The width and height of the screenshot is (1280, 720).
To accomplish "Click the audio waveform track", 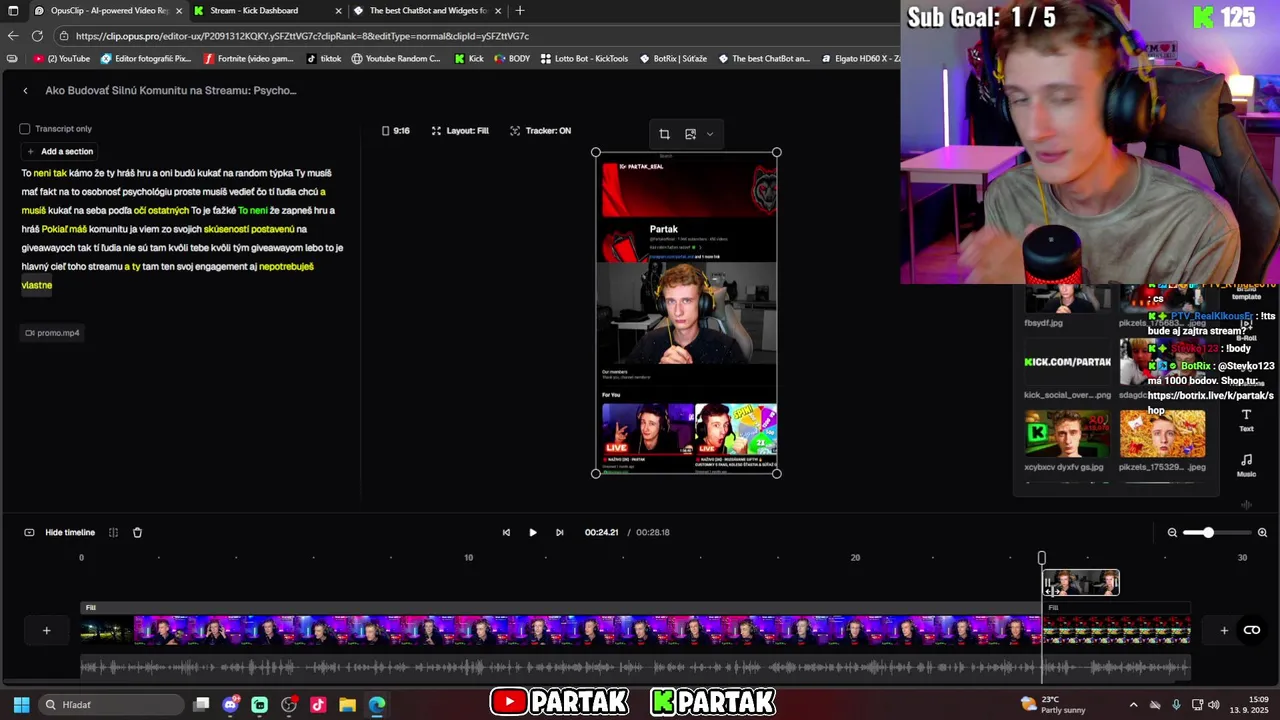I will [635, 666].
